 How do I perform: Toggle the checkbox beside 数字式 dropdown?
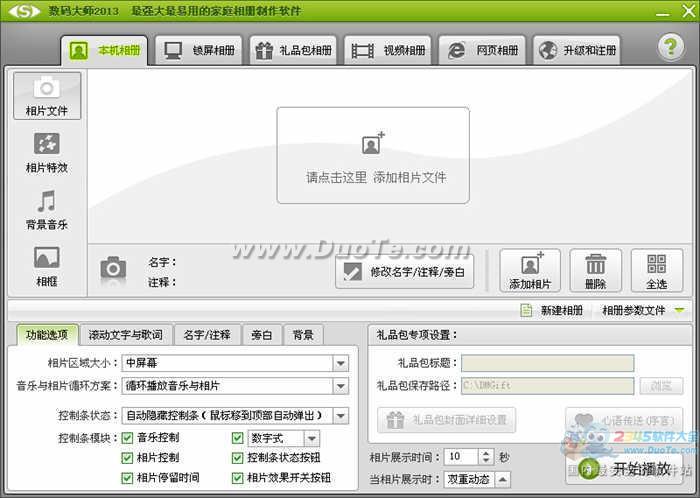pyautogui.click(x=238, y=438)
